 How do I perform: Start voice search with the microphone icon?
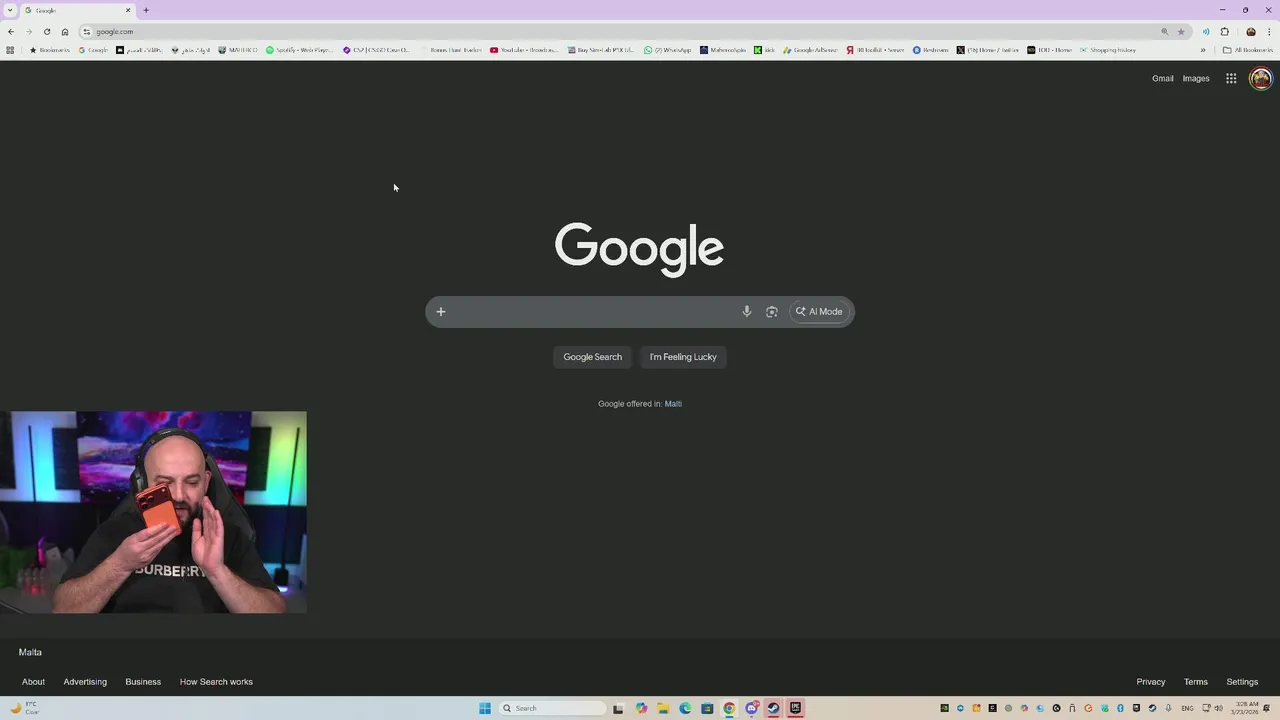point(746,312)
